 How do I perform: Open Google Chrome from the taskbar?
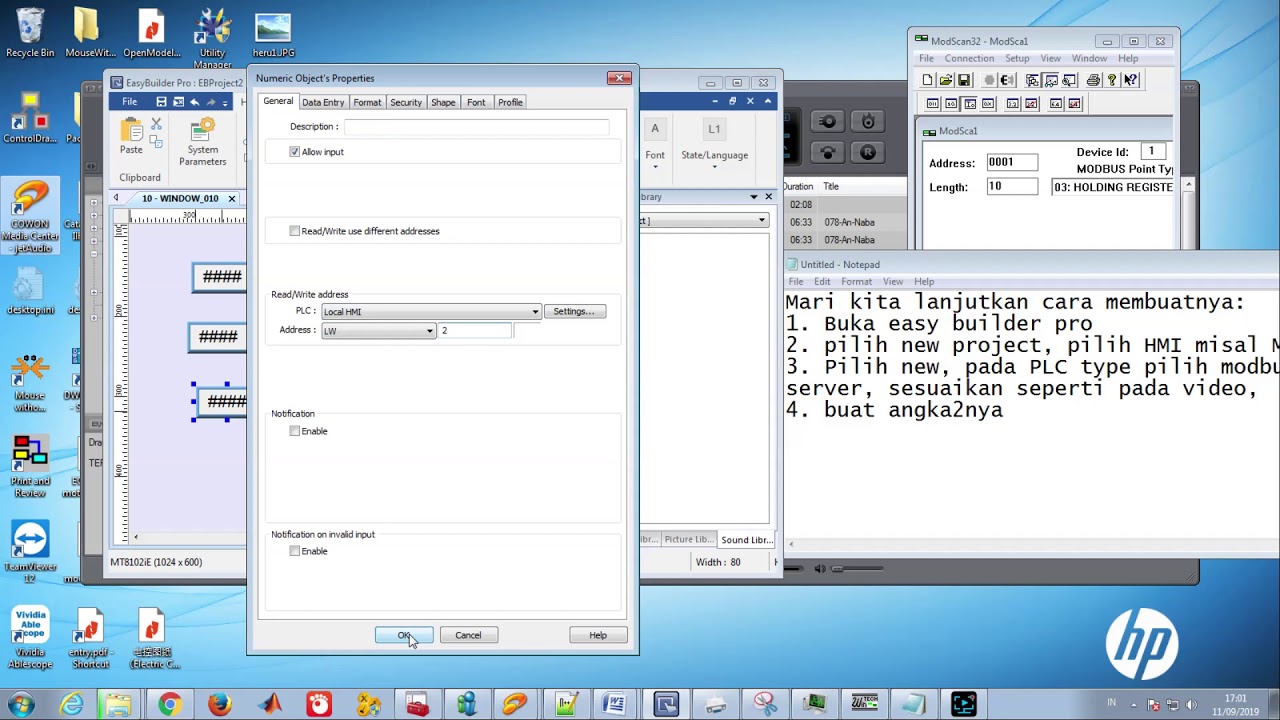[x=169, y=704]
